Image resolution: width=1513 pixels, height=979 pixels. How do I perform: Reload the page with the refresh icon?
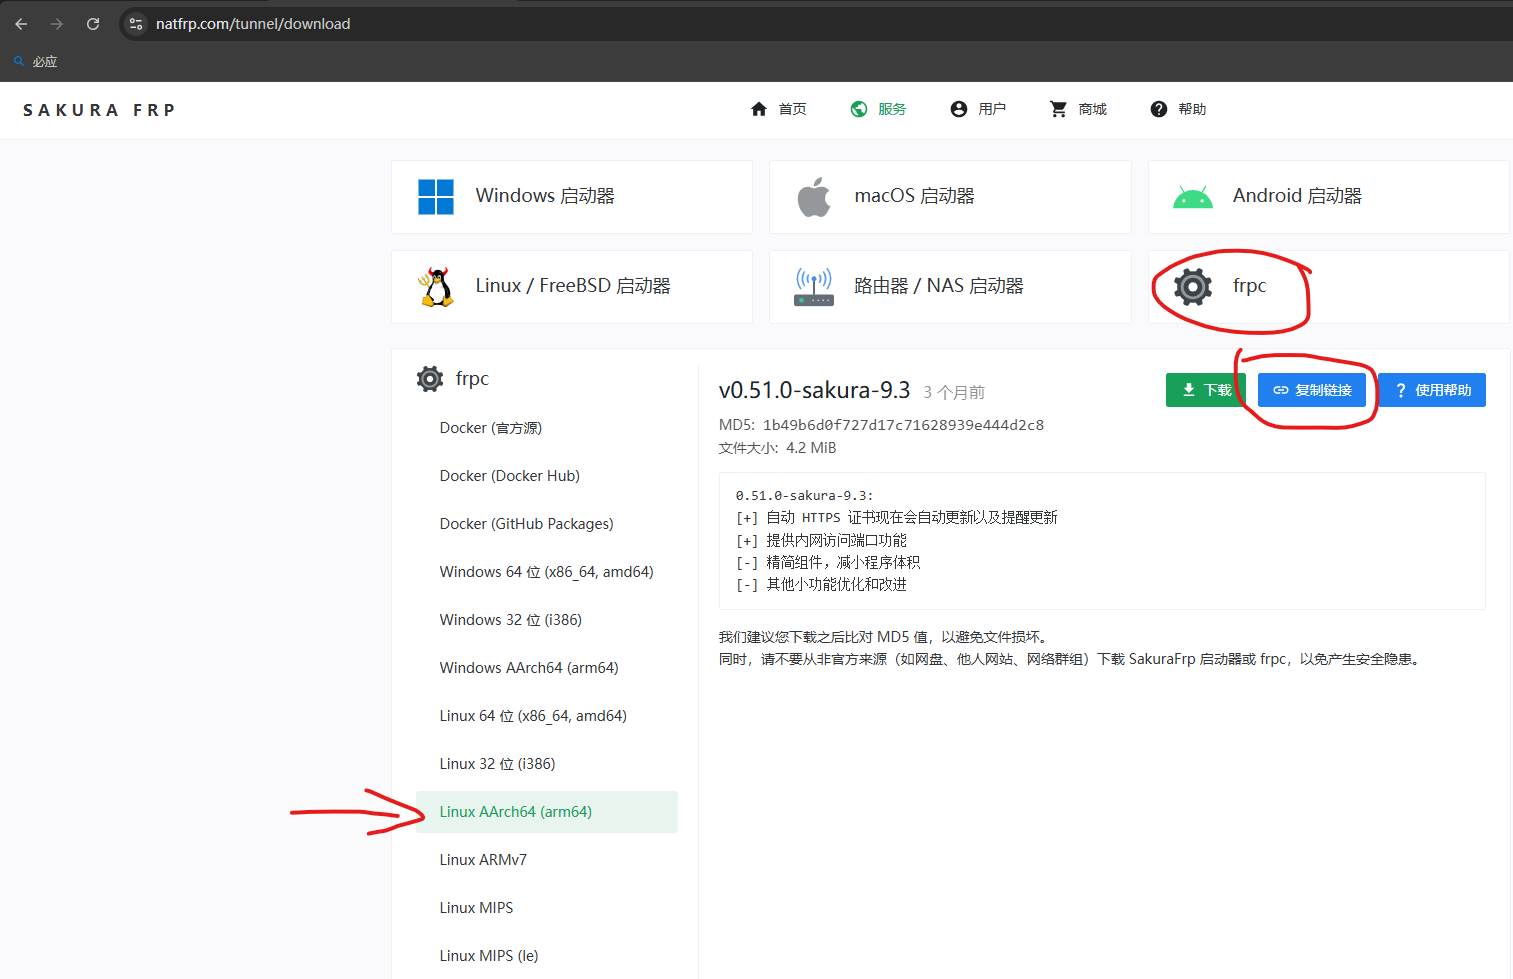tap(93, 24)
